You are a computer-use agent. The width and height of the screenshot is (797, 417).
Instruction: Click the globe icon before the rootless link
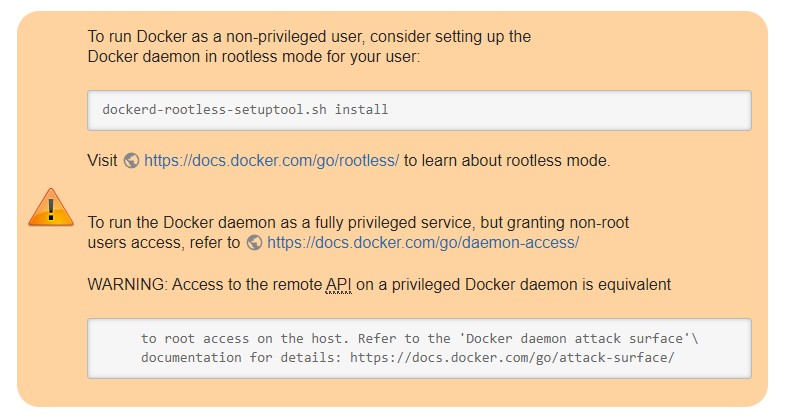(x=131, y=160)
